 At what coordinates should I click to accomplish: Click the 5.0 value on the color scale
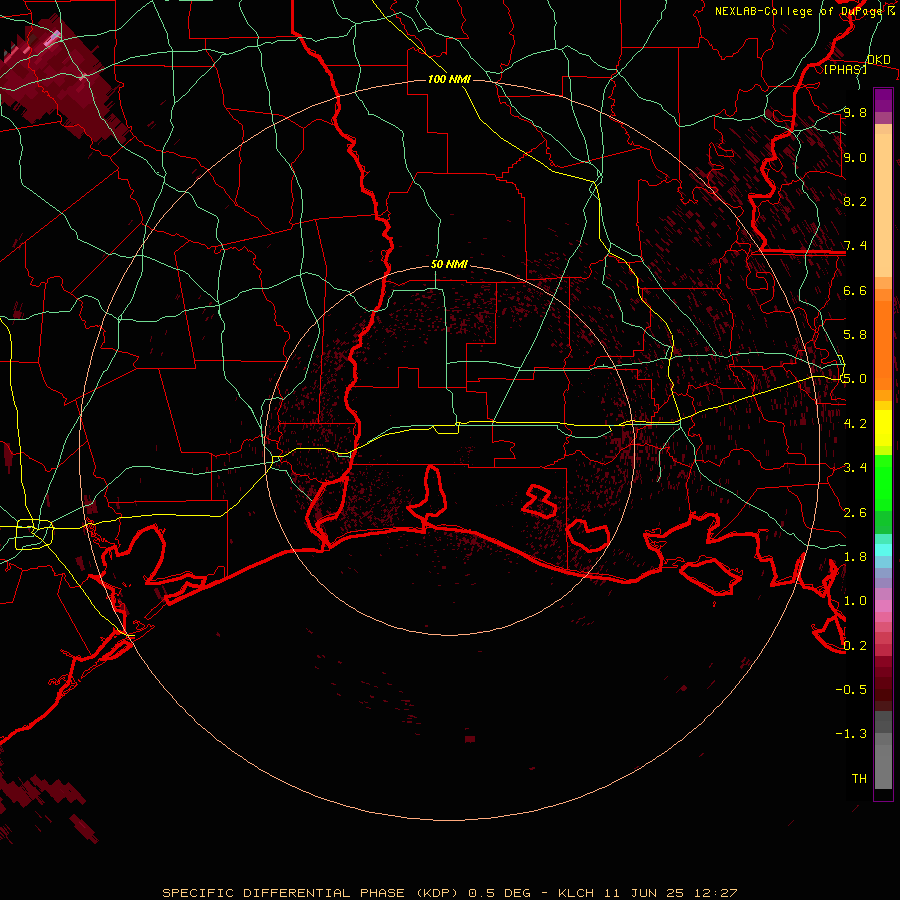click(x=855, y=379)
